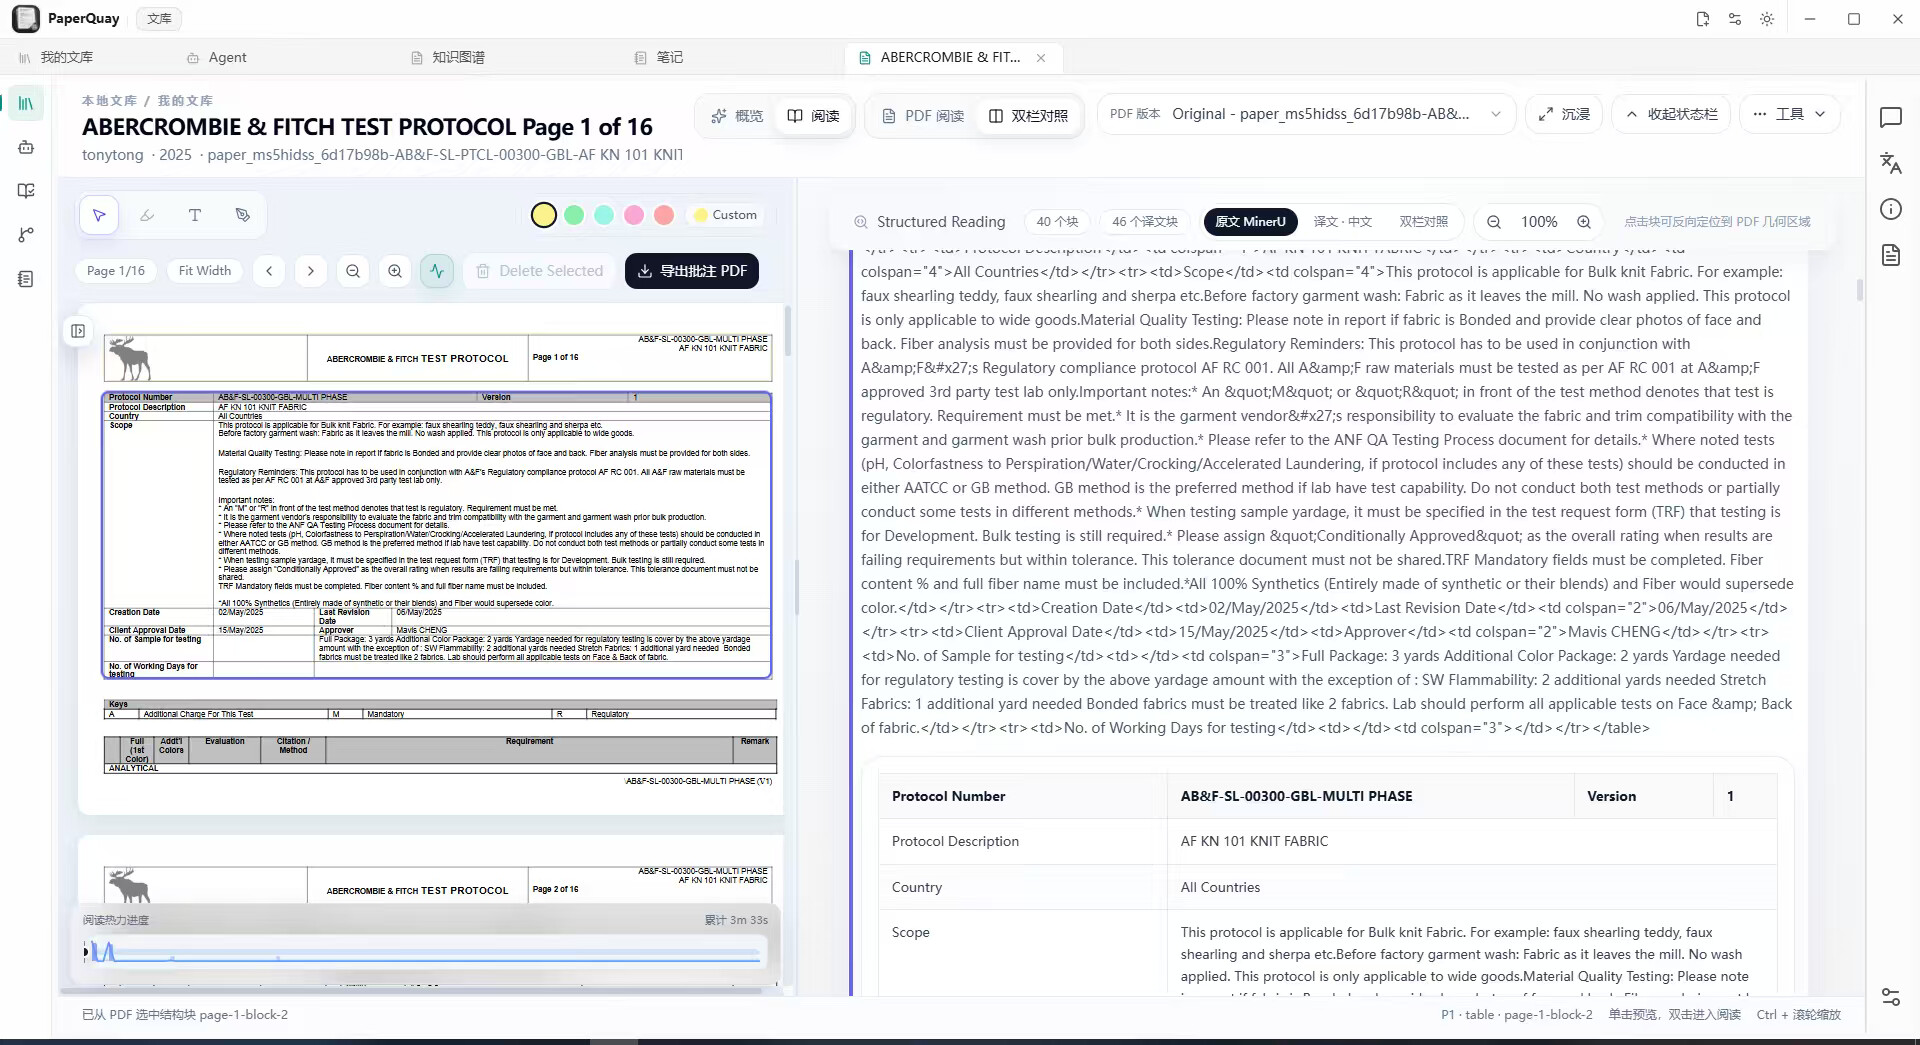This screenshot has height=1045, width=1920.
Task: Open the Fit Width zoom selector
Action: (205, 271)
